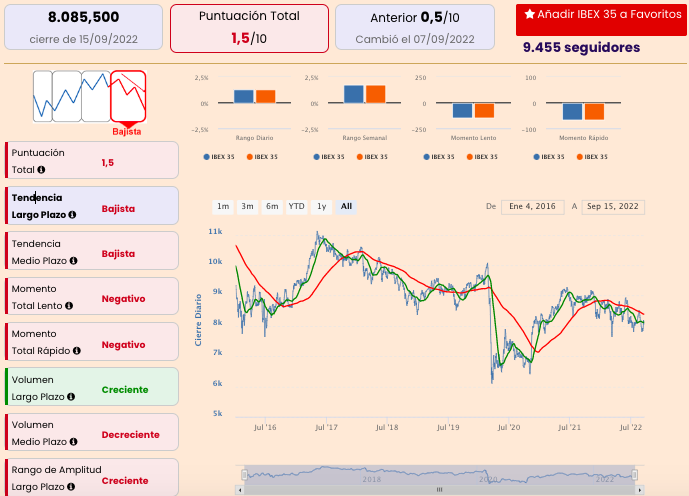Toggle blue IBEX 35 legend under Rango Diario
This screenshot has width=689, height=496.
[x=219, y=157]
